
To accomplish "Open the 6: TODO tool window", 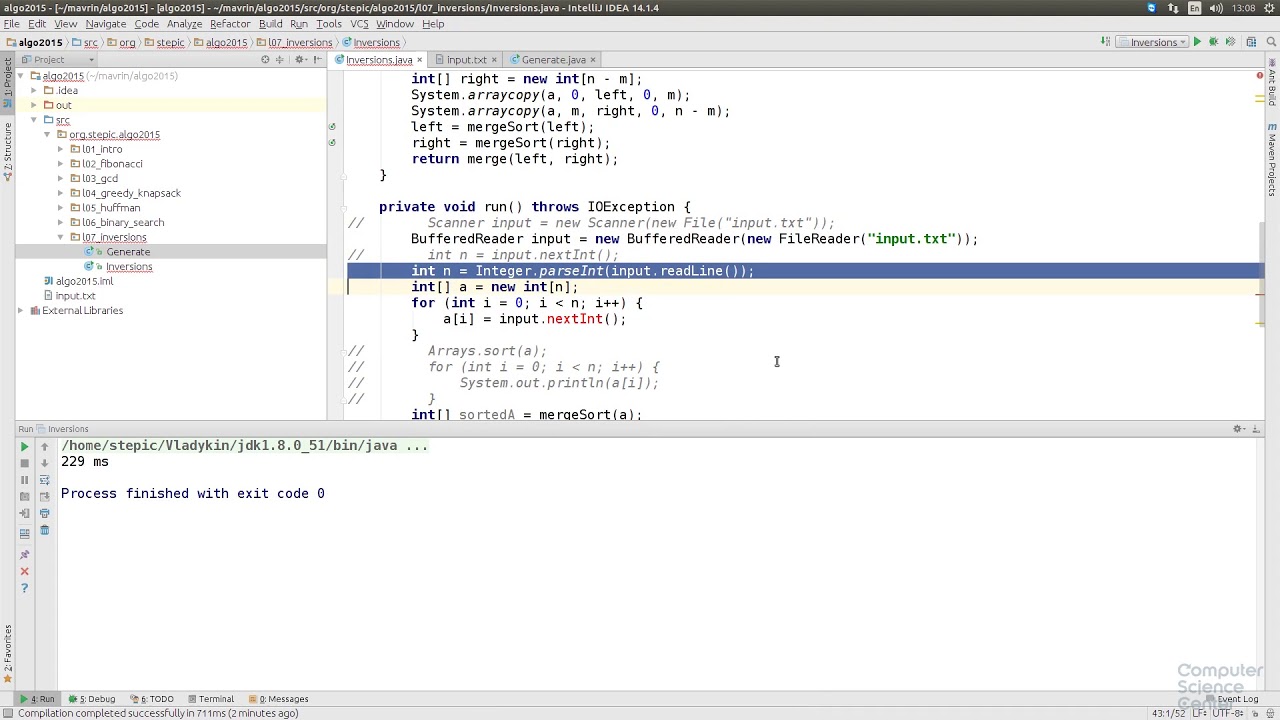I will [152, 699].
